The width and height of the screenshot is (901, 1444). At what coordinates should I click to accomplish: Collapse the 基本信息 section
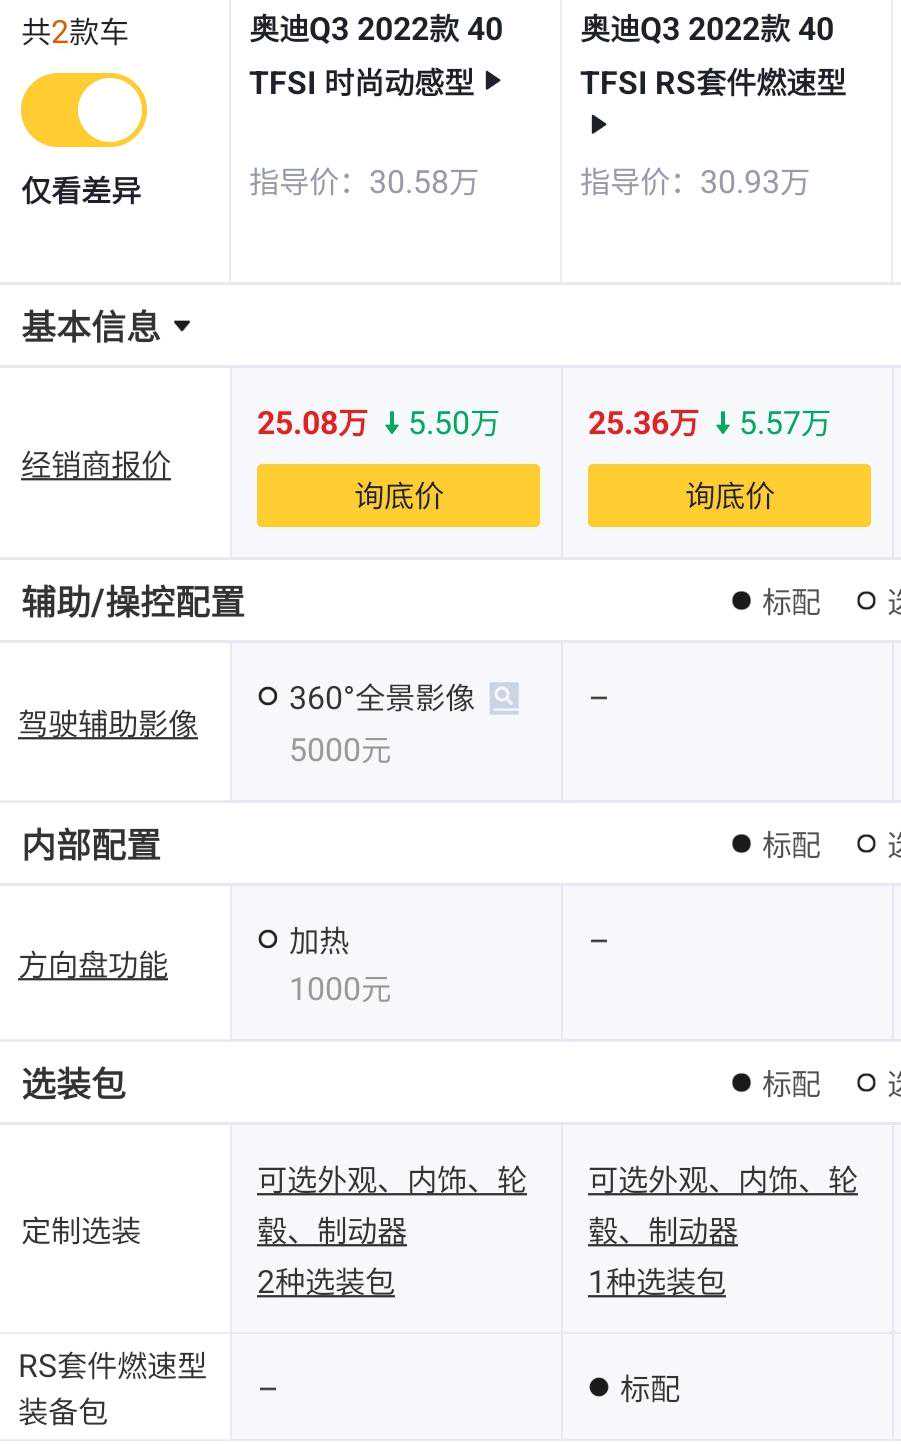click(182, 326)
